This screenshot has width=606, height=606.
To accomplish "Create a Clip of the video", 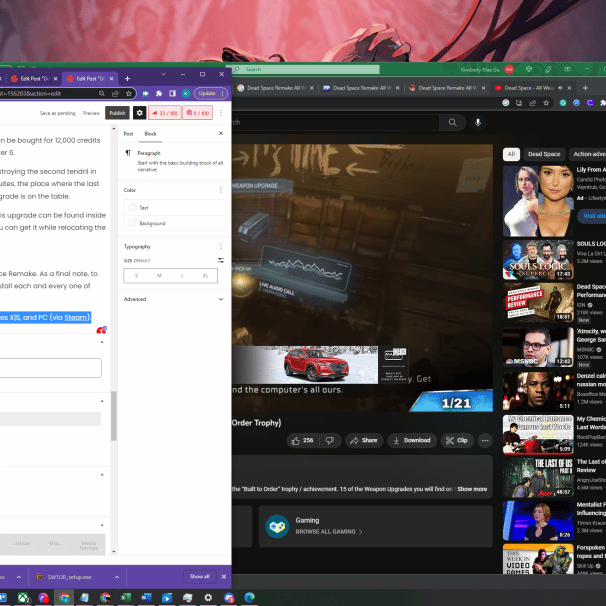I will coord(457,440).
